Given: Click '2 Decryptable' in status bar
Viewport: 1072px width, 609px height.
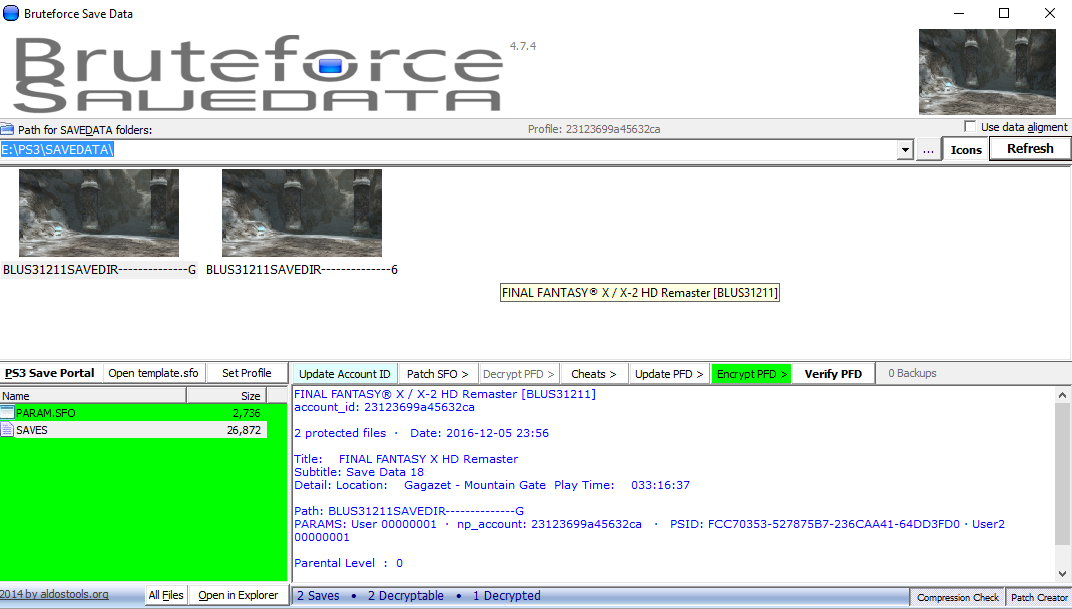Looking at the screenshot, I should 405,596.
